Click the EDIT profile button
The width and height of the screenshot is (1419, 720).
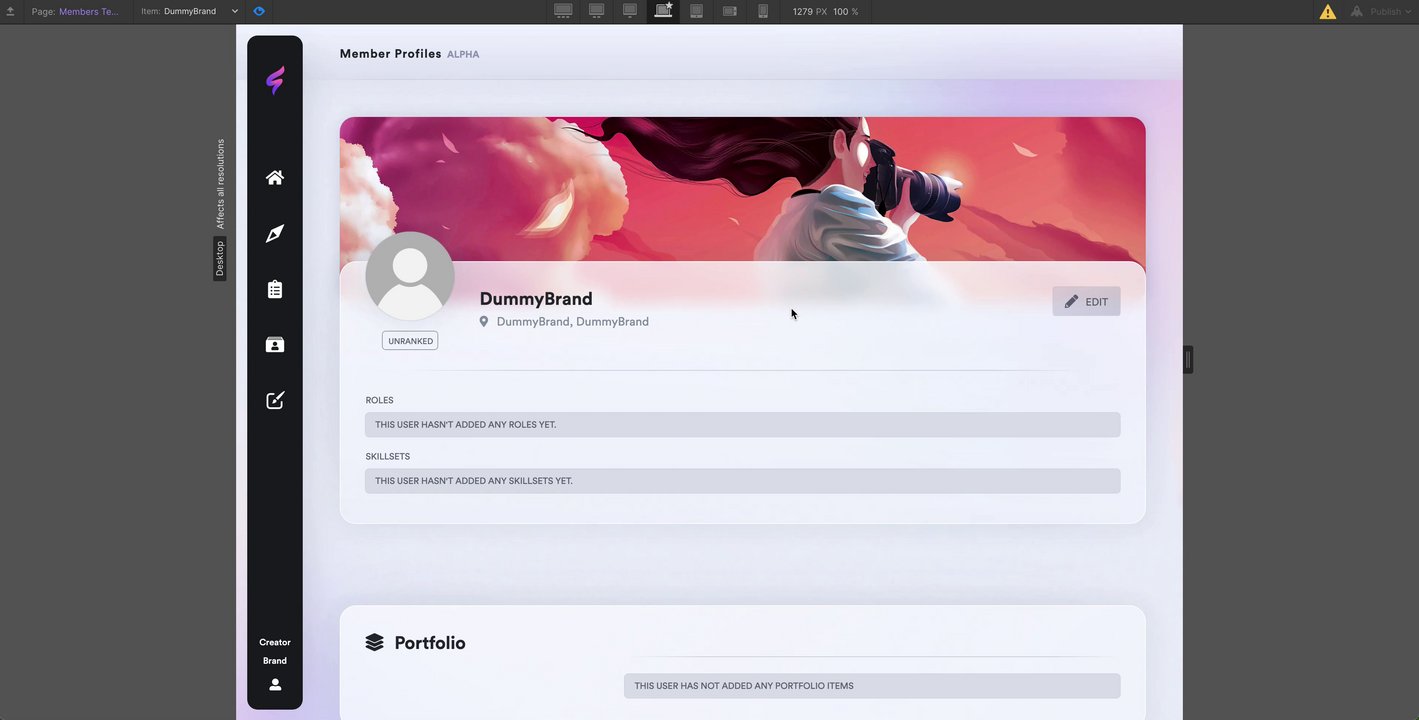point(1086,301)
